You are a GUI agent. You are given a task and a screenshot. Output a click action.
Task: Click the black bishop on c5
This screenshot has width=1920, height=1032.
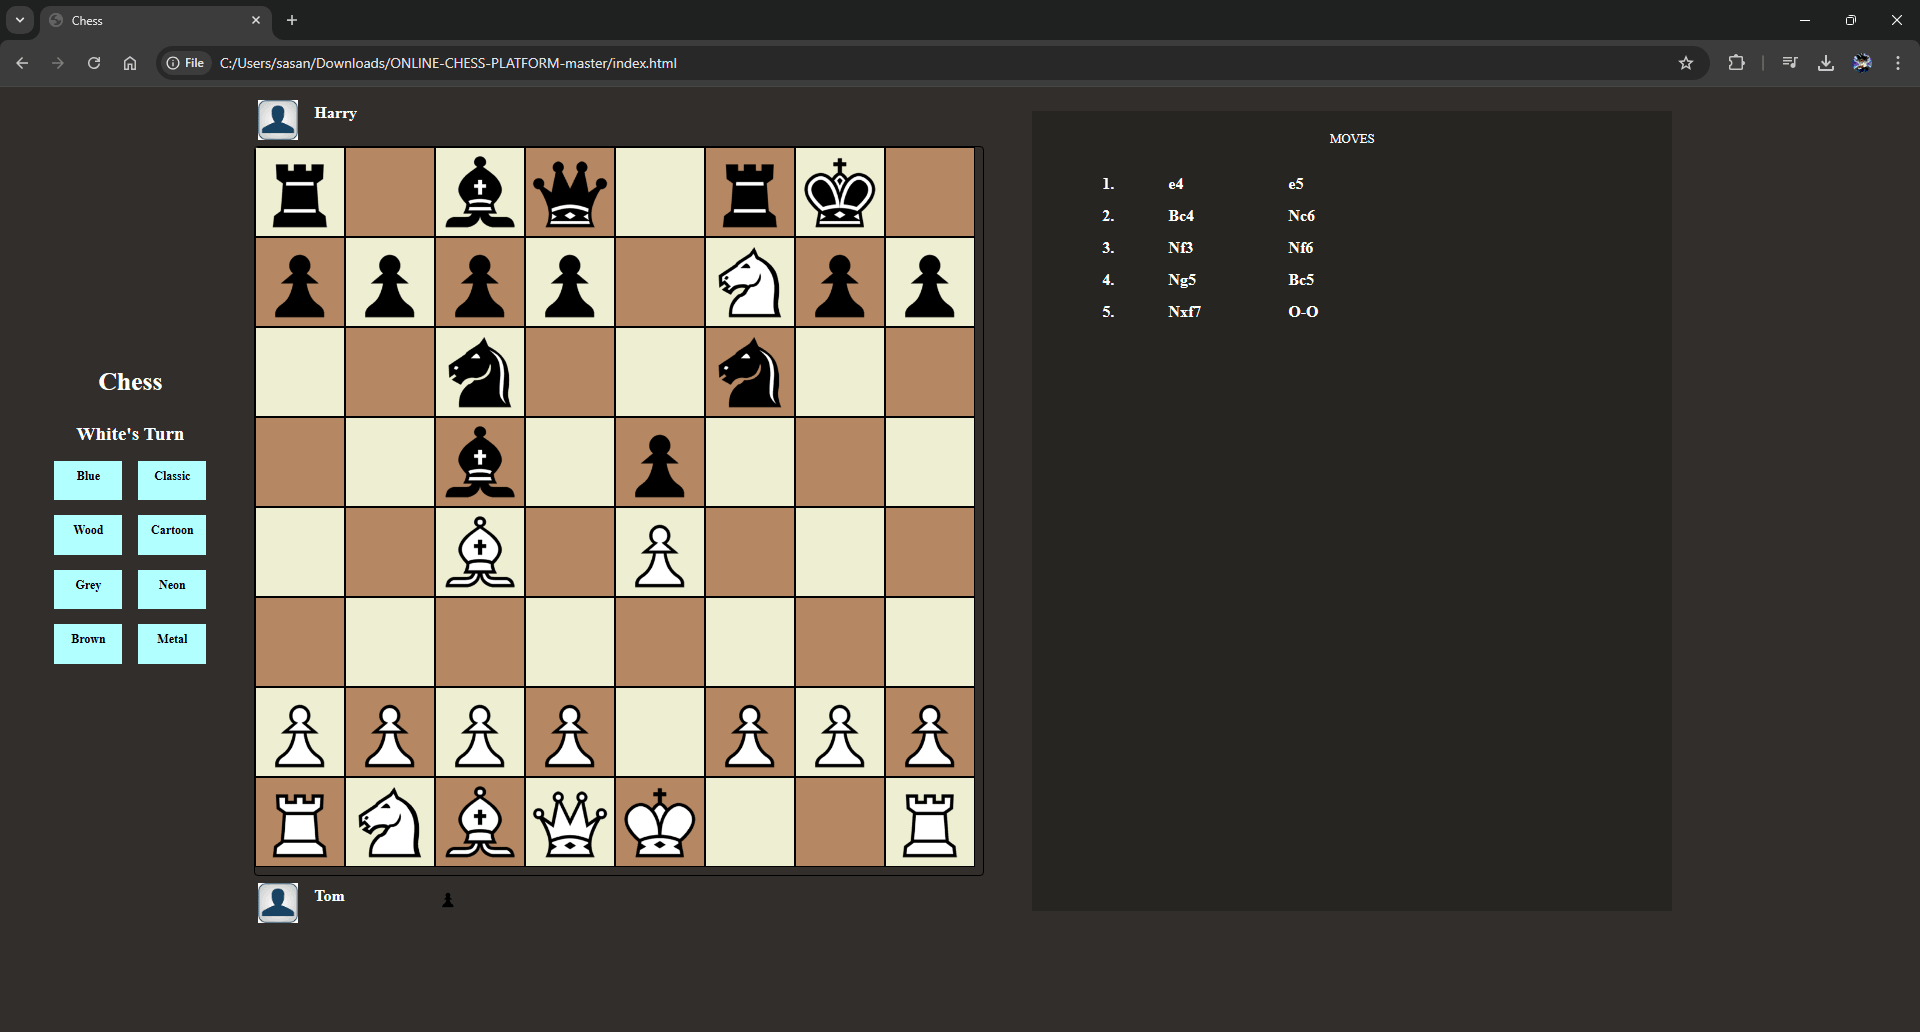(x=480, y=463)
